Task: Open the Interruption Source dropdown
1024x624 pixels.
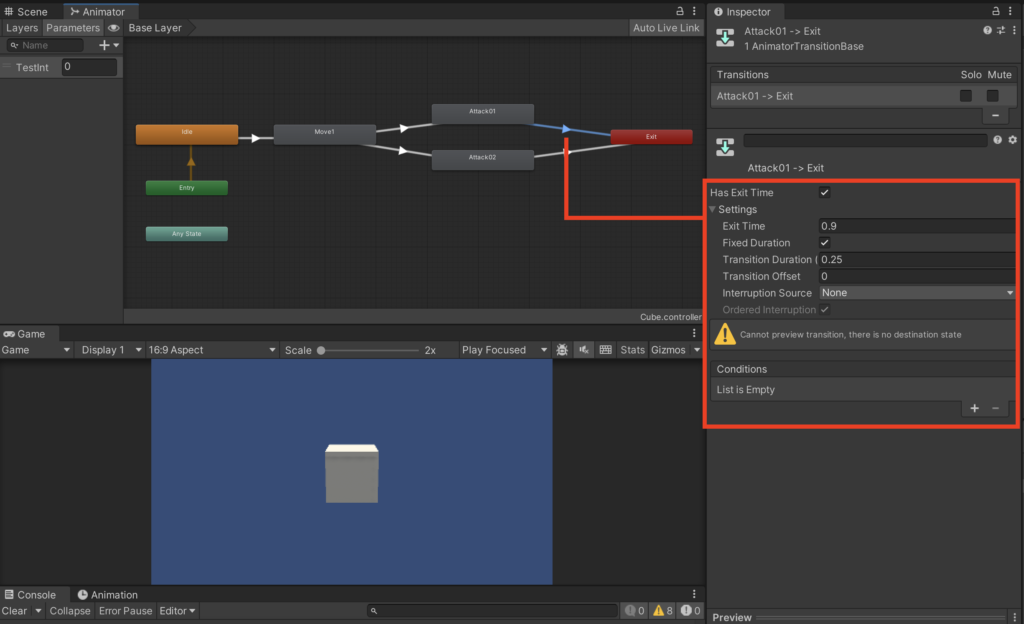Action: click(x=915, y=293)
